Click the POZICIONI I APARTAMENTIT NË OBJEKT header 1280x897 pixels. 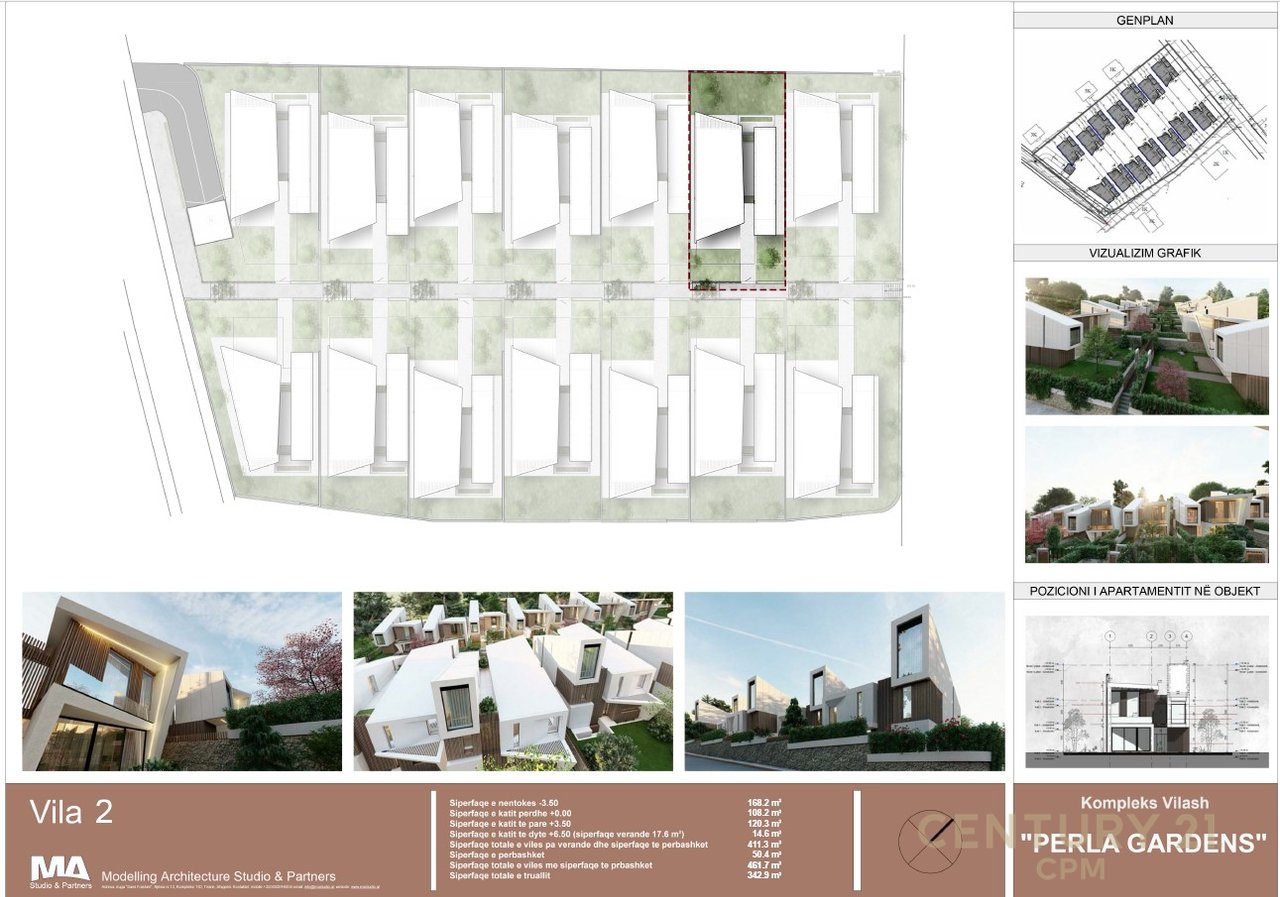tap(1145, 591)
